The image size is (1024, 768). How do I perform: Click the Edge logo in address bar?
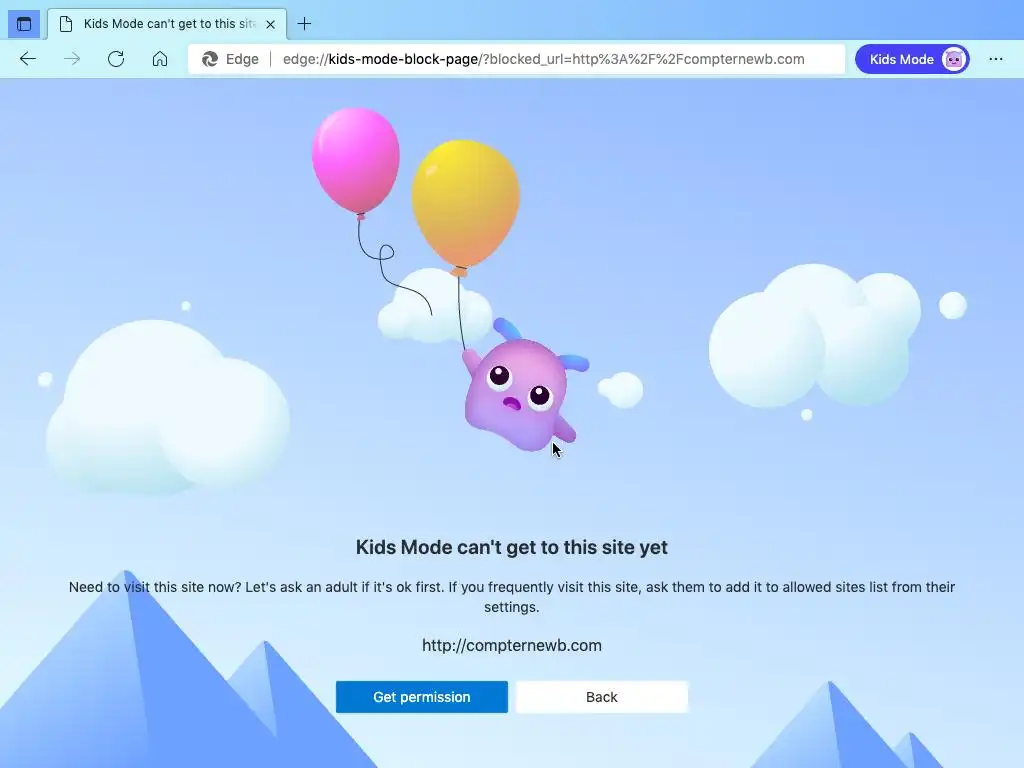(210, 59)
